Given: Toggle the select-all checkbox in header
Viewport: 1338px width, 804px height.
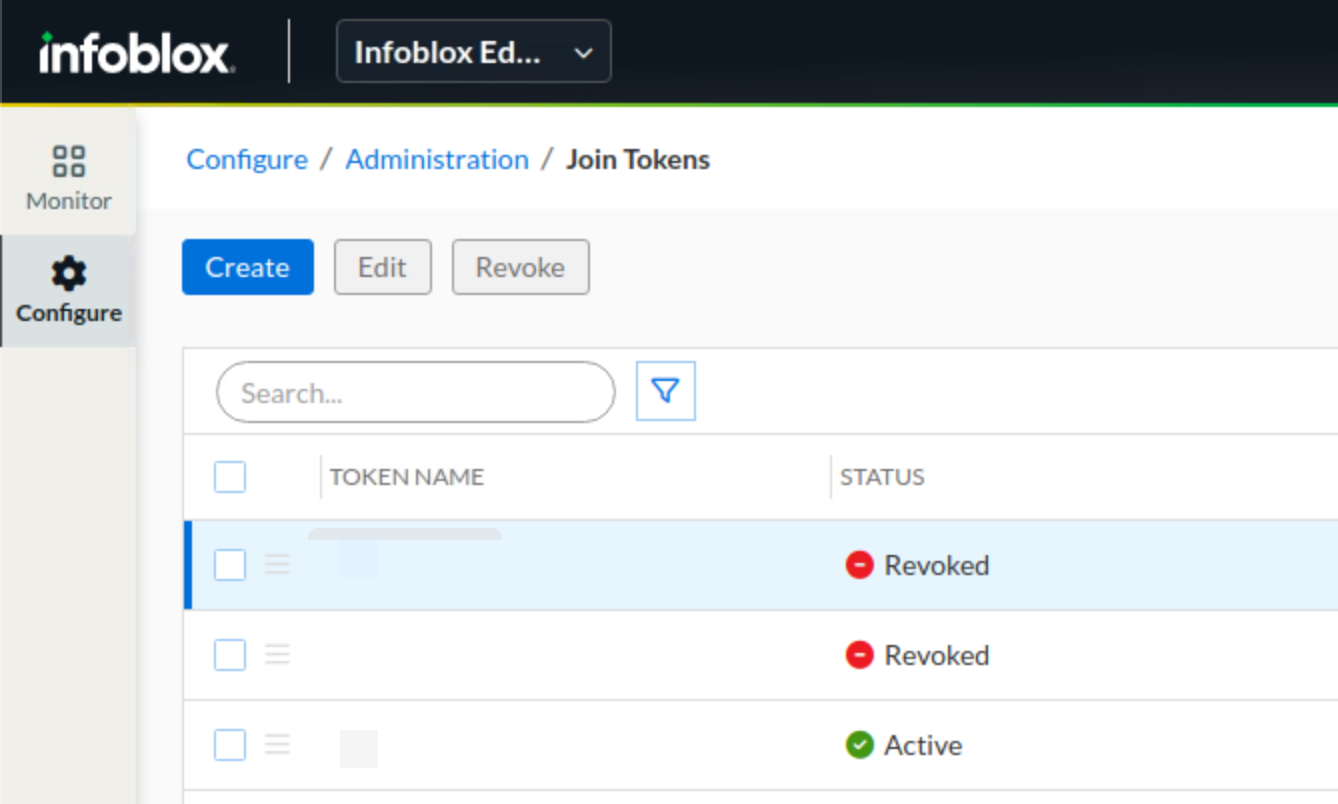Looking at the screenshot, I should (x=230, y=478).
